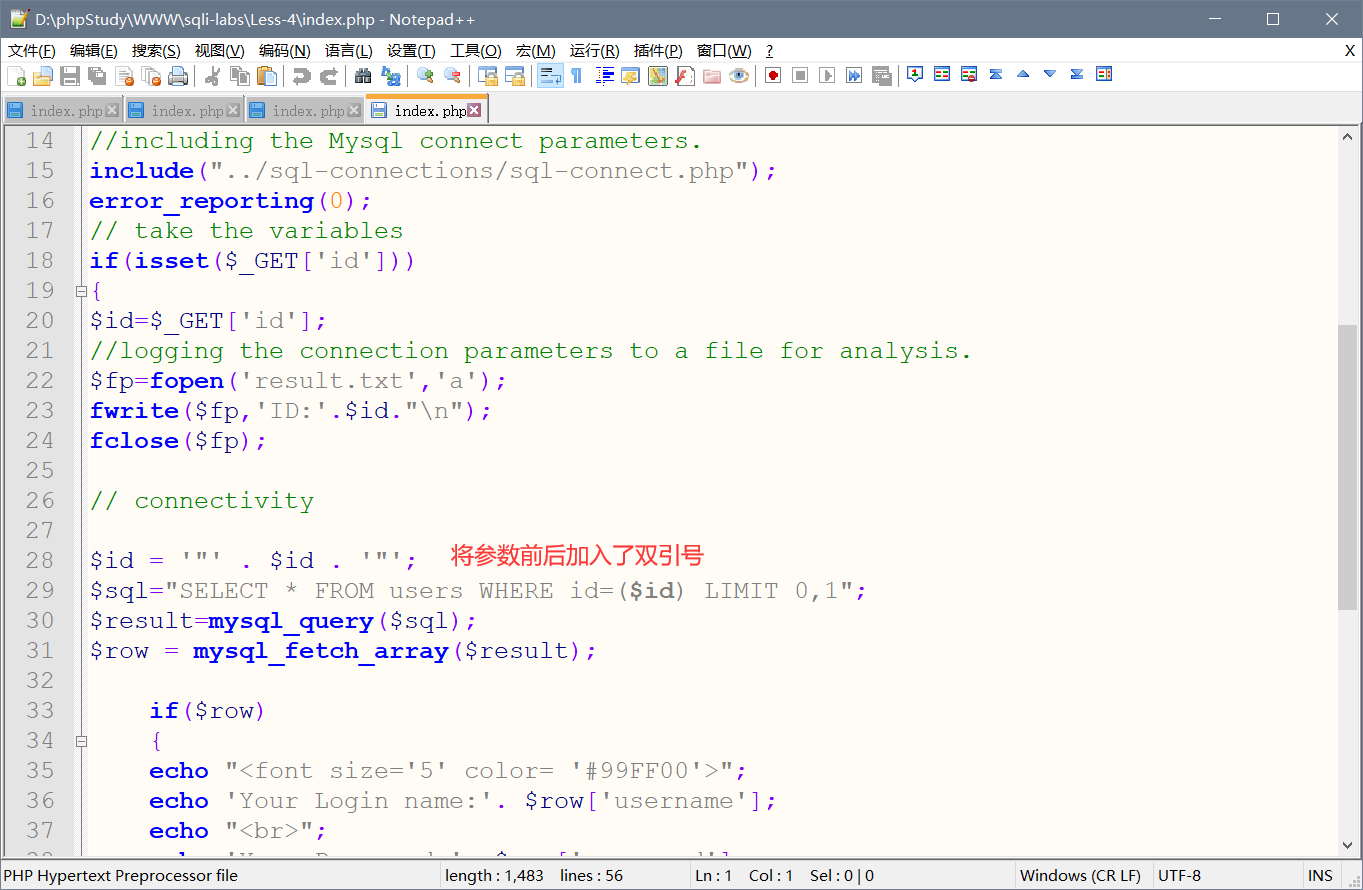
Task: Open search with the Find binoculars icon
Action: (364, 75)
